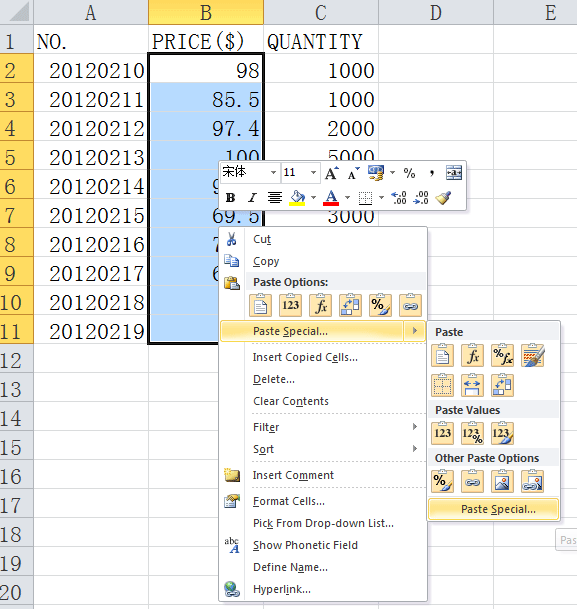577x609 pixels.
Task: Click Grow Font in mini toolbar
Action: 332,173
